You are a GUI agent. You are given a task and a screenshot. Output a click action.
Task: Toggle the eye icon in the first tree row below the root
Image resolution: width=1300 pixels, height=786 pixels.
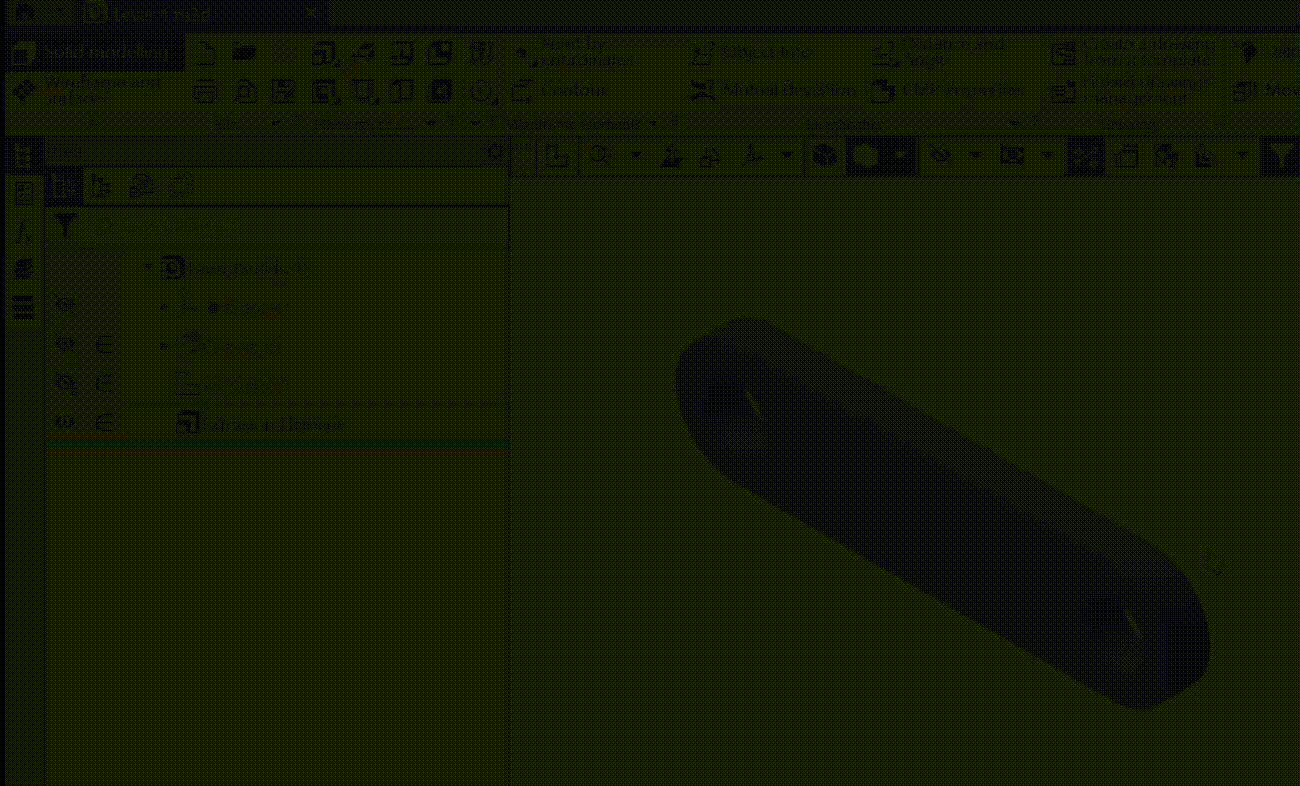(65, 305)
